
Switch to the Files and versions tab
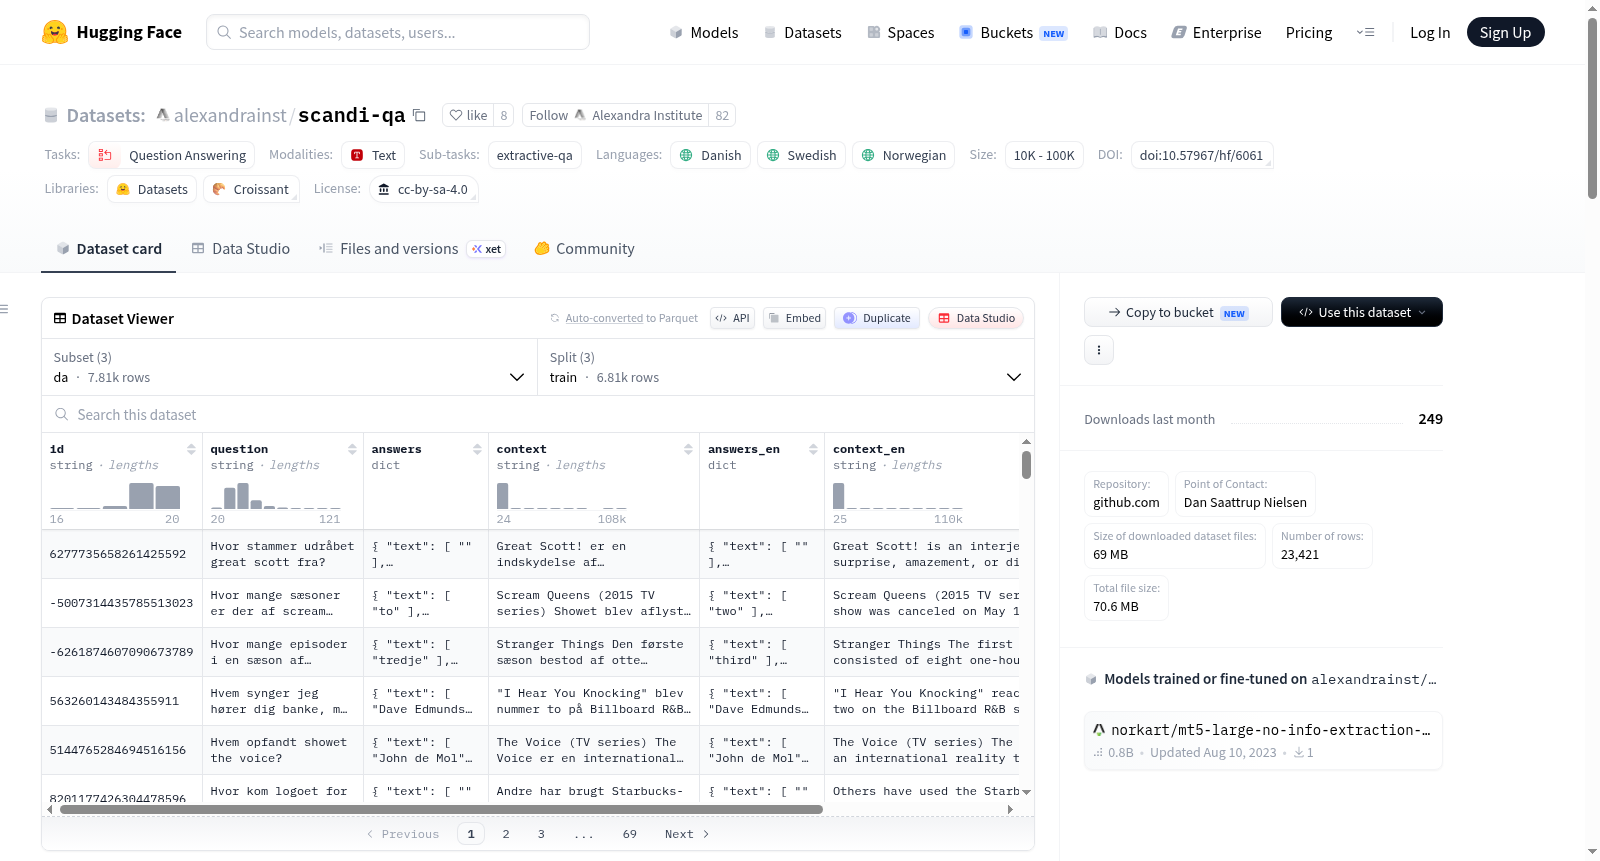point(412,248)
